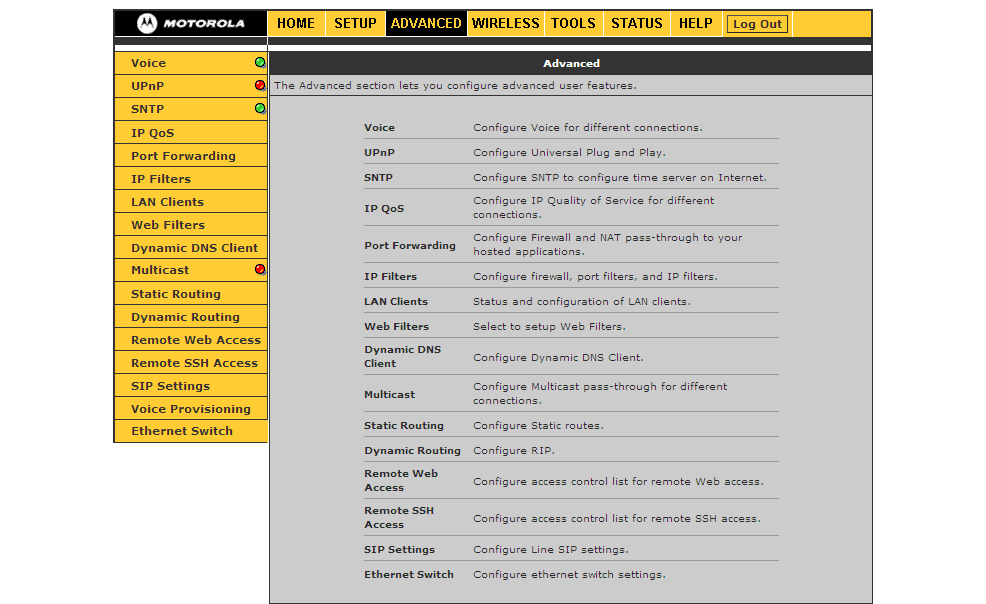
Task: Click Dynamic Routing in the Advanced table
Action: tap(413, 451)
